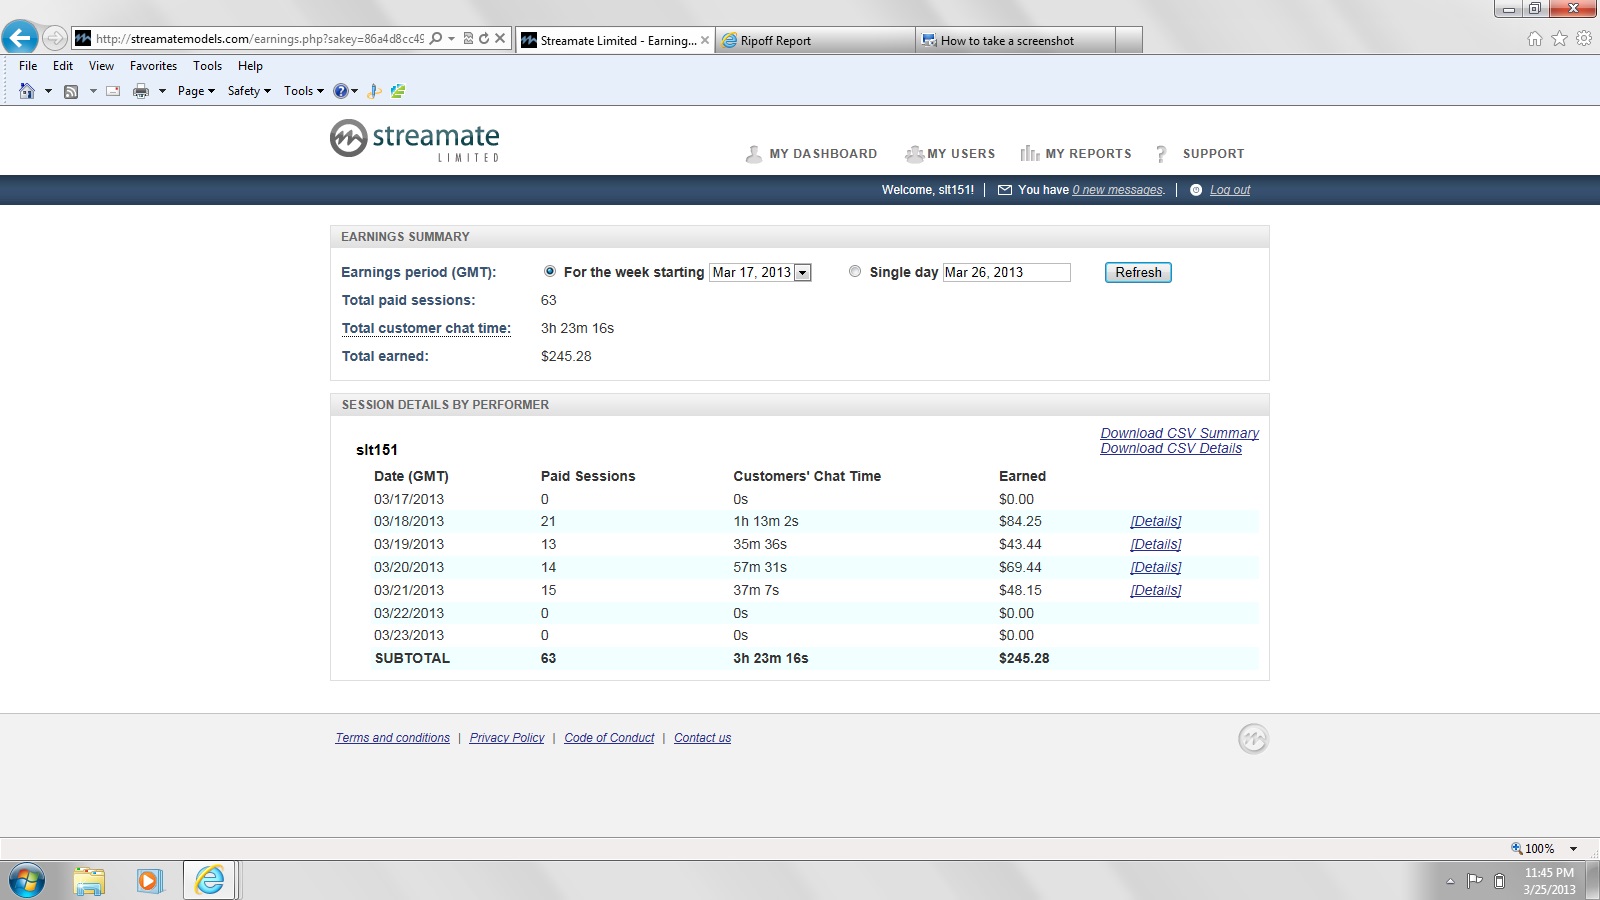Open the Contact us footer link
Image resolution: width=1600 pixels, height=900 pixels.
coord(702,738)
